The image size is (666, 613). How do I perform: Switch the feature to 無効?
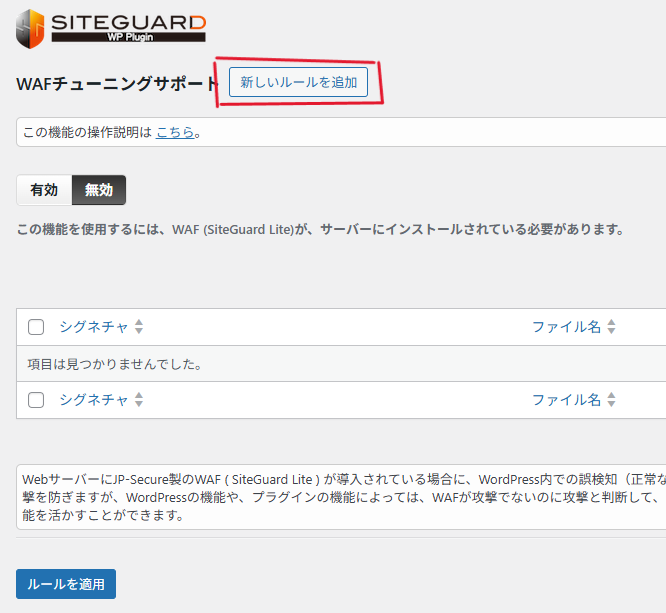pyautogui.click(x=99, y=190)
